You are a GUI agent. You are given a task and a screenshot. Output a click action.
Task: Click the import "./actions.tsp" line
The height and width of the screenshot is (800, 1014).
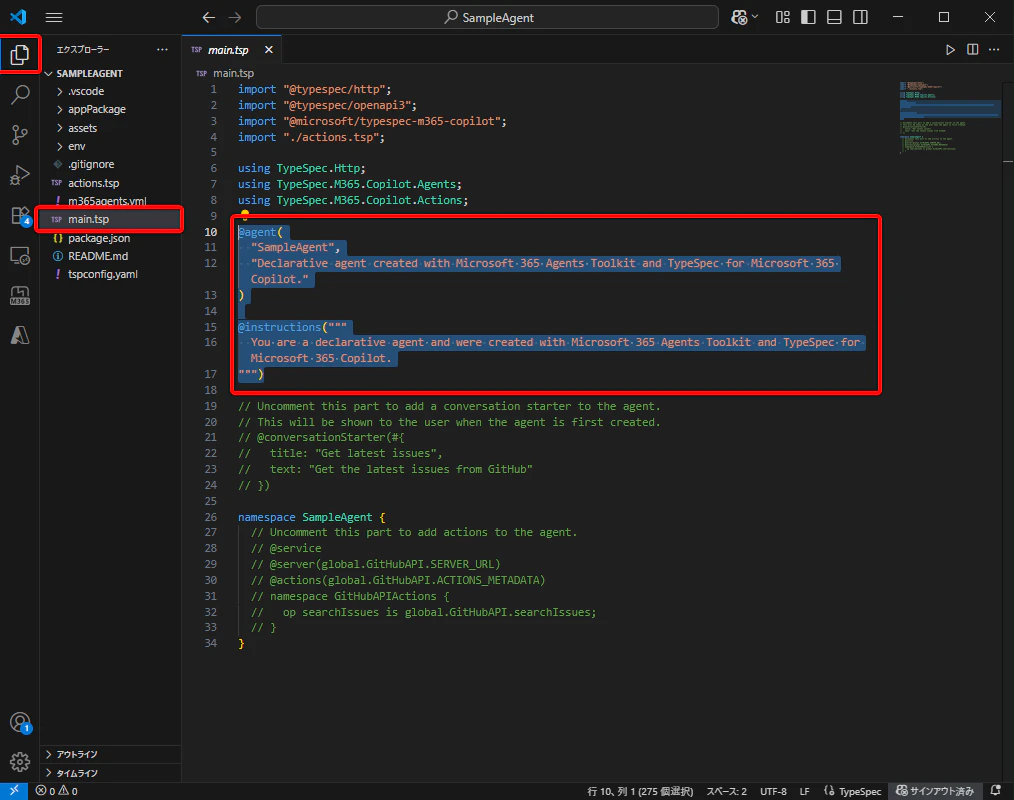(311, 137)
